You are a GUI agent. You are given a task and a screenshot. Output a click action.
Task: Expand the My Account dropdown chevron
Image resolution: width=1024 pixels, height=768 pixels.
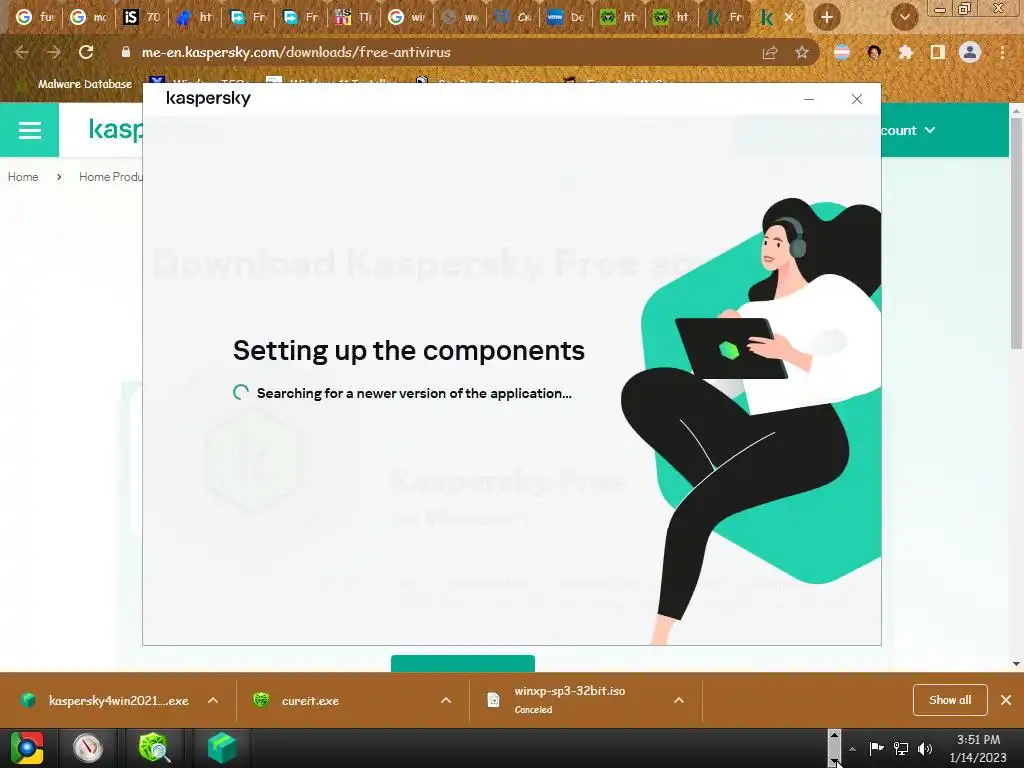tap(930, 131)
